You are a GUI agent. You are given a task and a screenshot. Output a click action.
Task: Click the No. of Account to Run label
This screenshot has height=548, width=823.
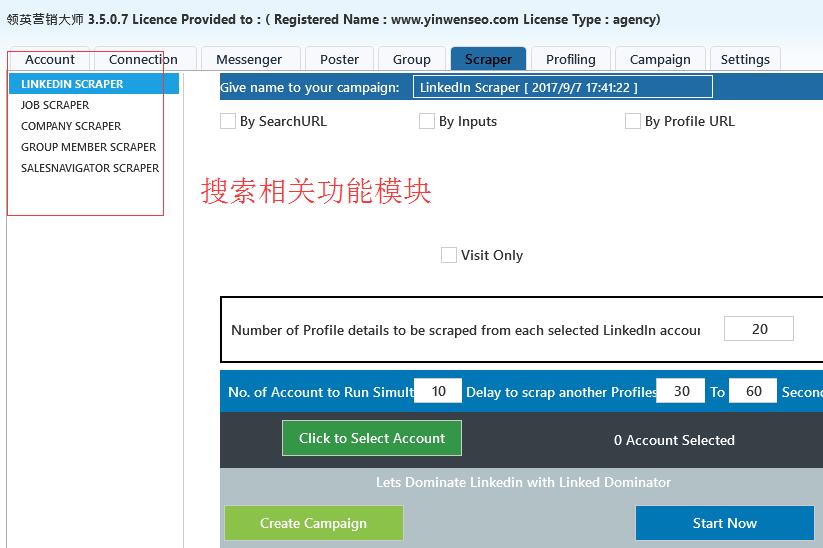pos(321,392)
